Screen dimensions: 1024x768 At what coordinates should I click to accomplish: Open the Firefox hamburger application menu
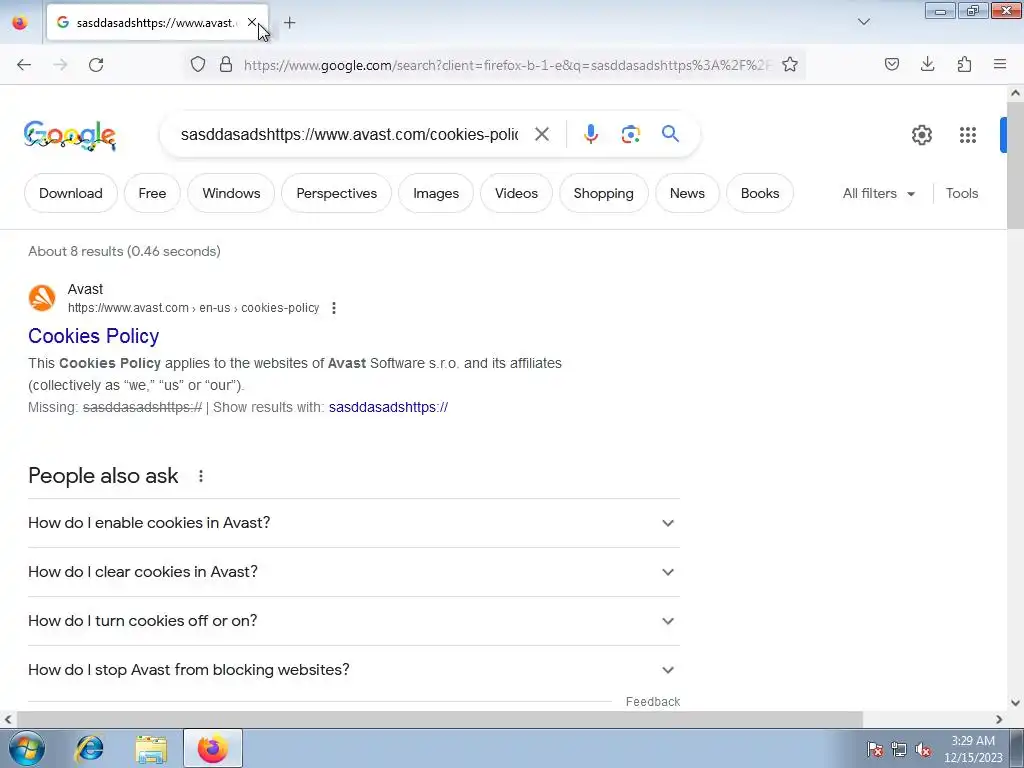1000,64
